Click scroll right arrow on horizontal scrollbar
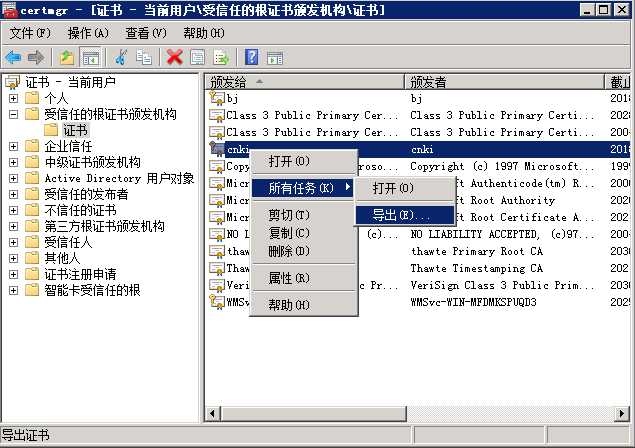The width and height of the screenshot is (635, 448). pos(622,414)
